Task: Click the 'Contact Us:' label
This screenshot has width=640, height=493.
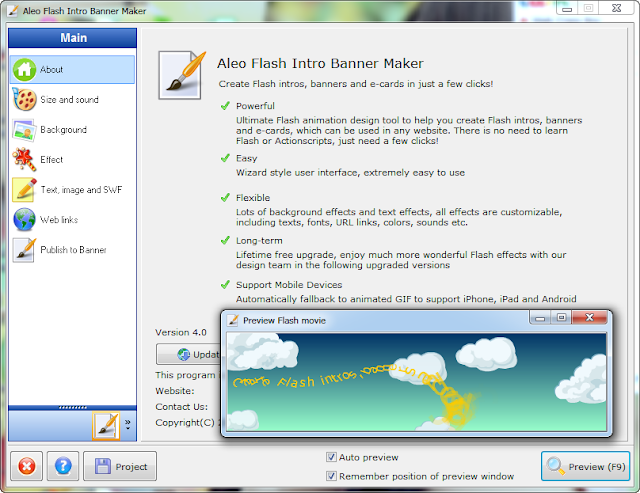Action: 181,407
